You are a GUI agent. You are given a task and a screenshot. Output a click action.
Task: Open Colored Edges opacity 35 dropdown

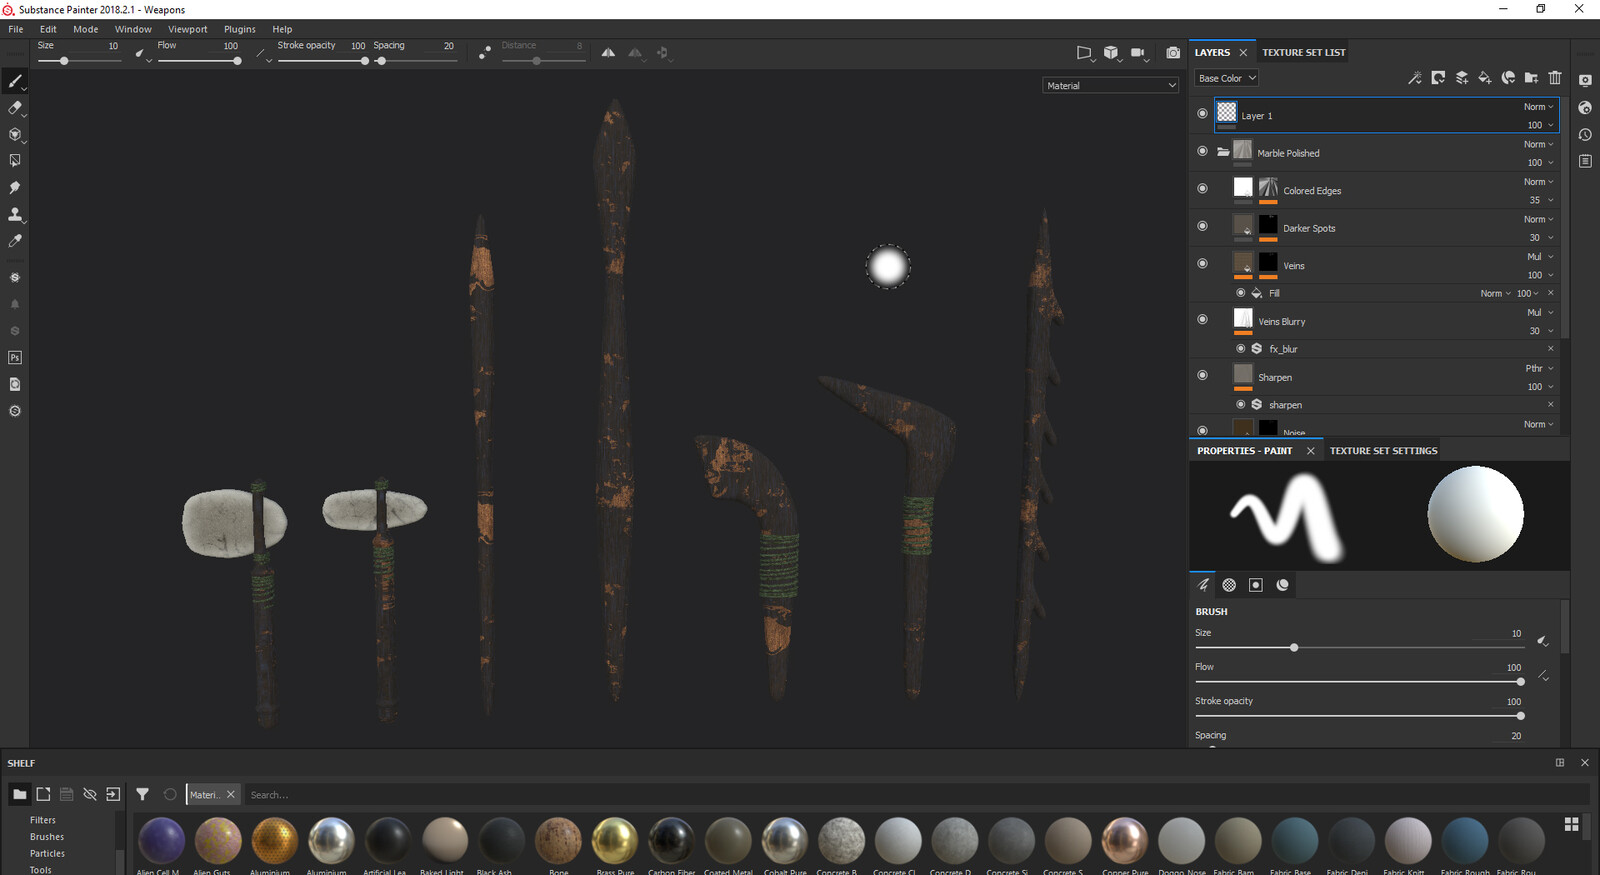1541,200
